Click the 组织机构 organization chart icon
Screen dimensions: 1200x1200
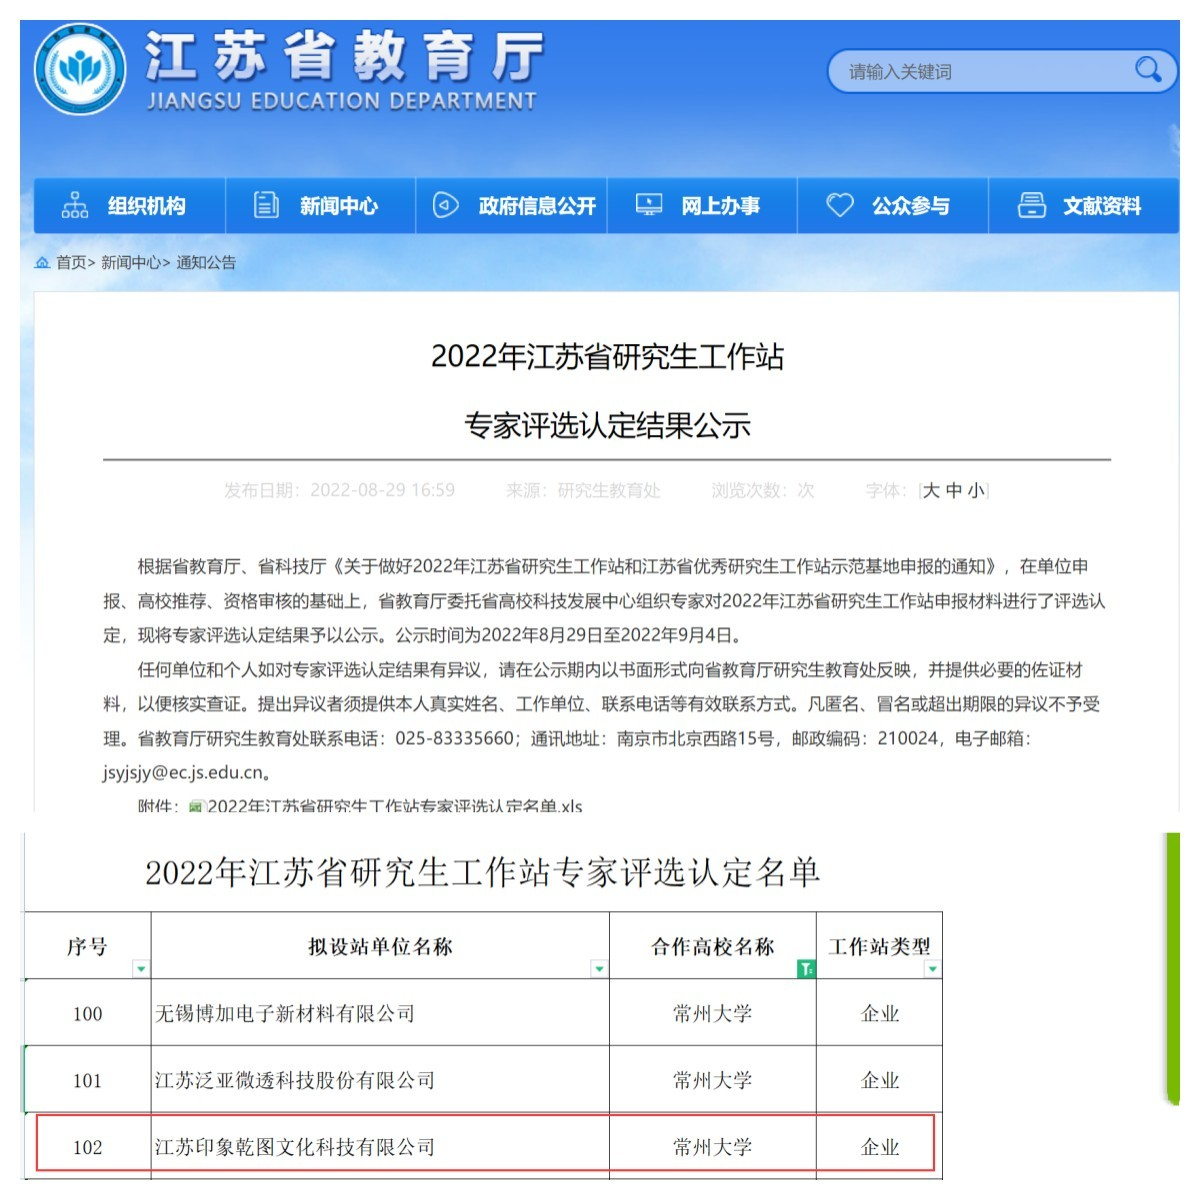[75, 205]
